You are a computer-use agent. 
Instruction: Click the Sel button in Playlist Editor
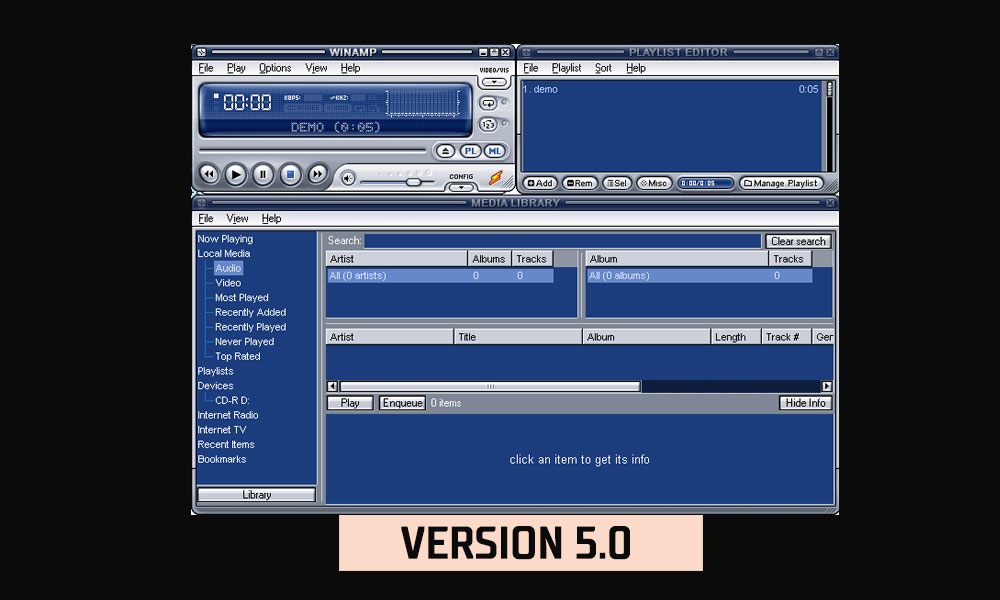click(617, 184)
